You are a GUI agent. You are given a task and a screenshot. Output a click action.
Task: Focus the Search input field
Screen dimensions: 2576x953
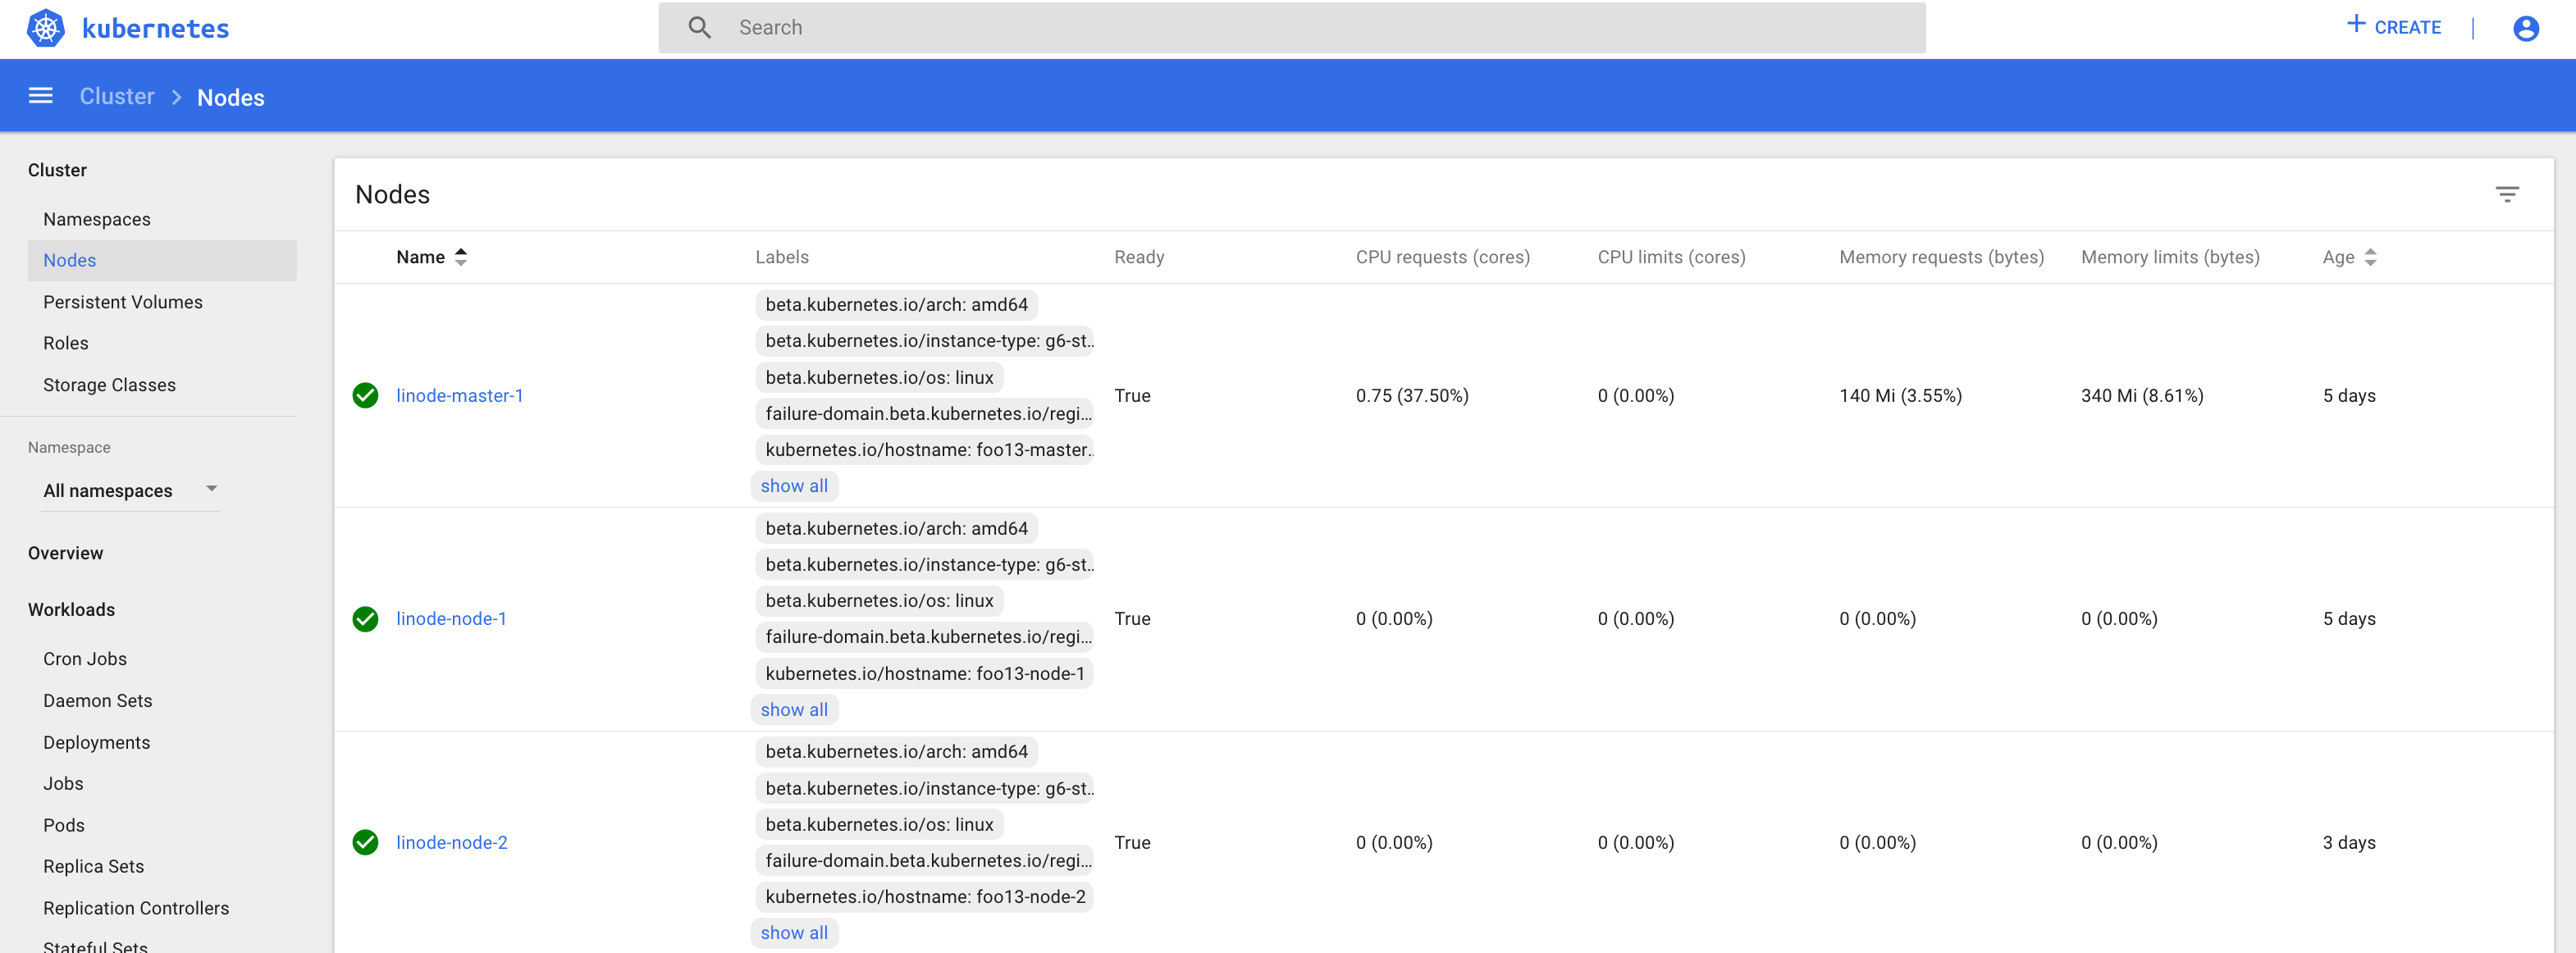pos(1292,28)
